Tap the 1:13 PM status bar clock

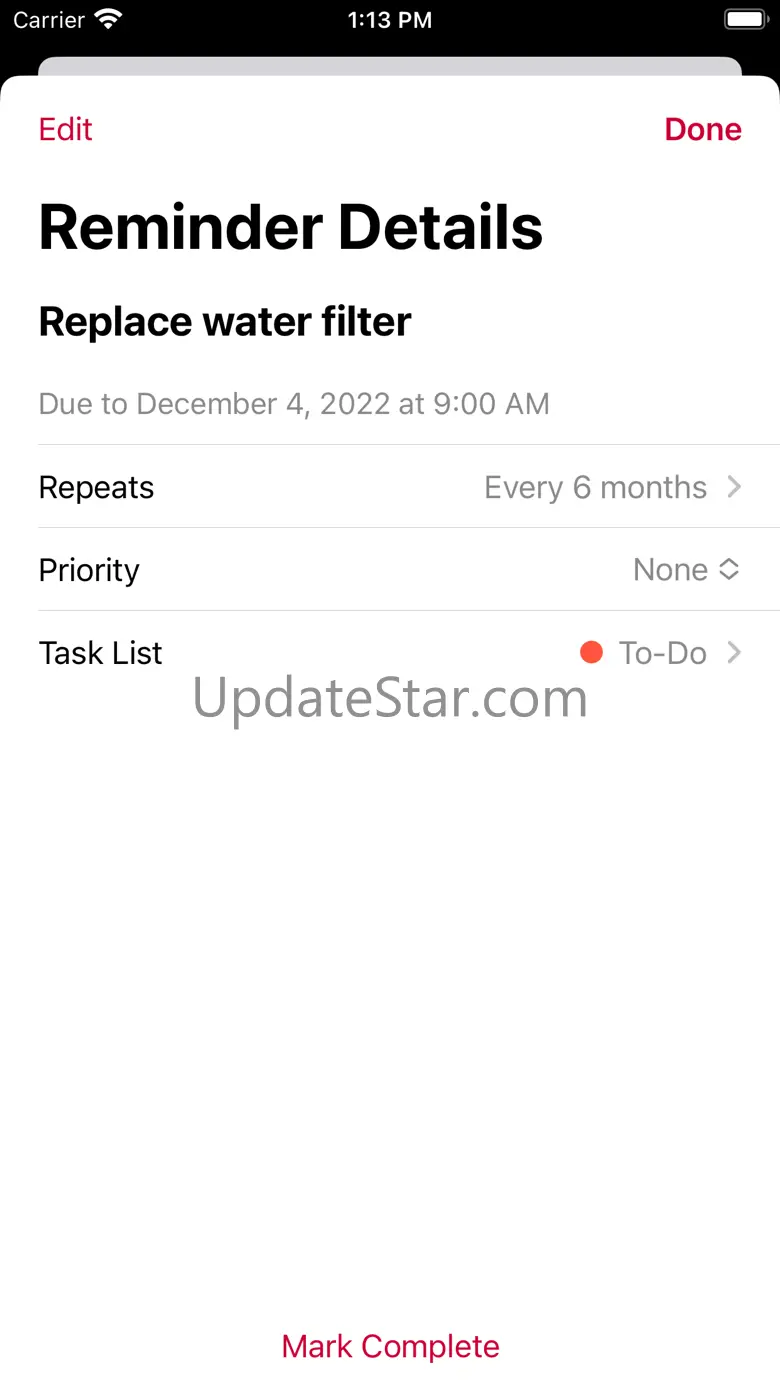click(x=390, y=20)
